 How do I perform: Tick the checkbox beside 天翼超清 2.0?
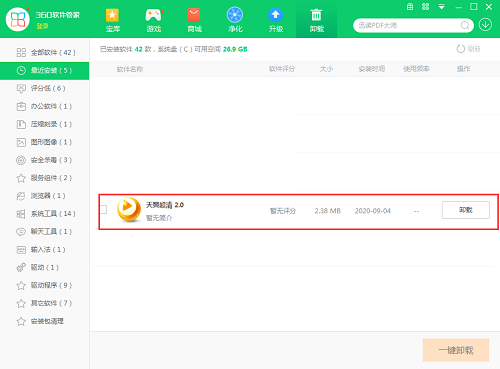point(104,210)
